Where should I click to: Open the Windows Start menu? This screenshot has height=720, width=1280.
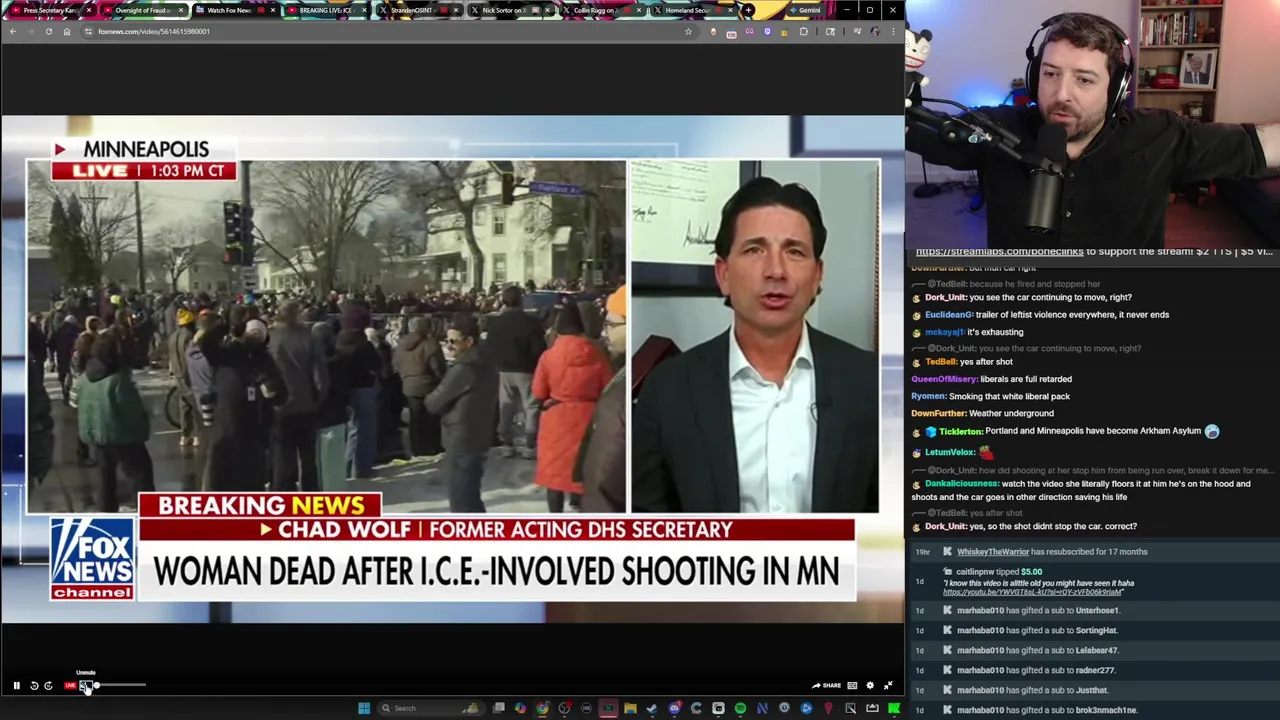coord(364,708)
